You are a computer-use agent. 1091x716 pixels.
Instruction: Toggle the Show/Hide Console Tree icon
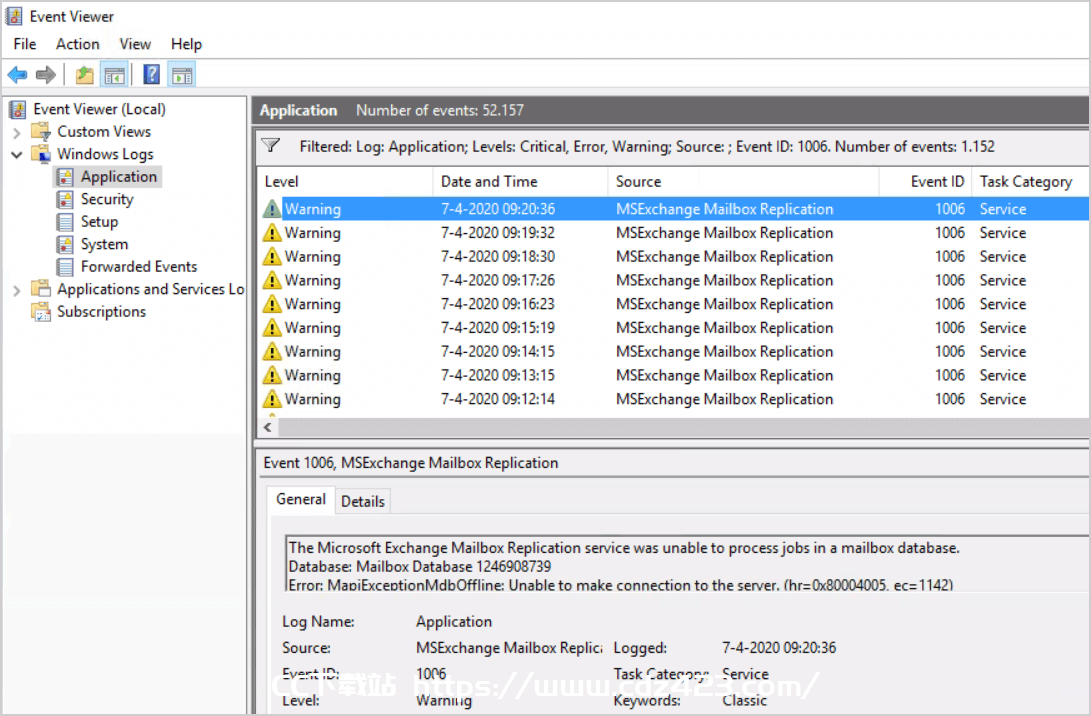coord(114,74)
